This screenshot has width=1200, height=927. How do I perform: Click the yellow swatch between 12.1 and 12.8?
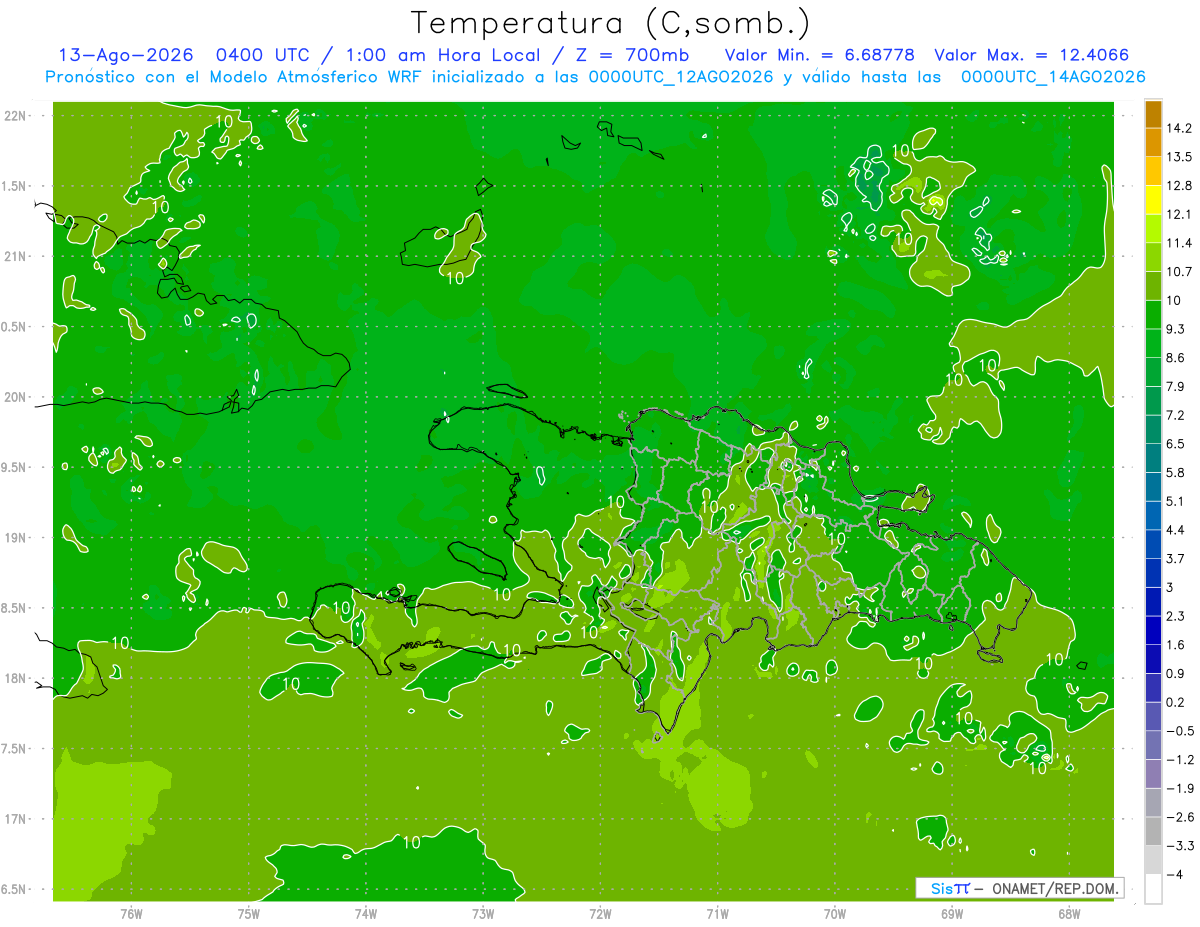1153,200
